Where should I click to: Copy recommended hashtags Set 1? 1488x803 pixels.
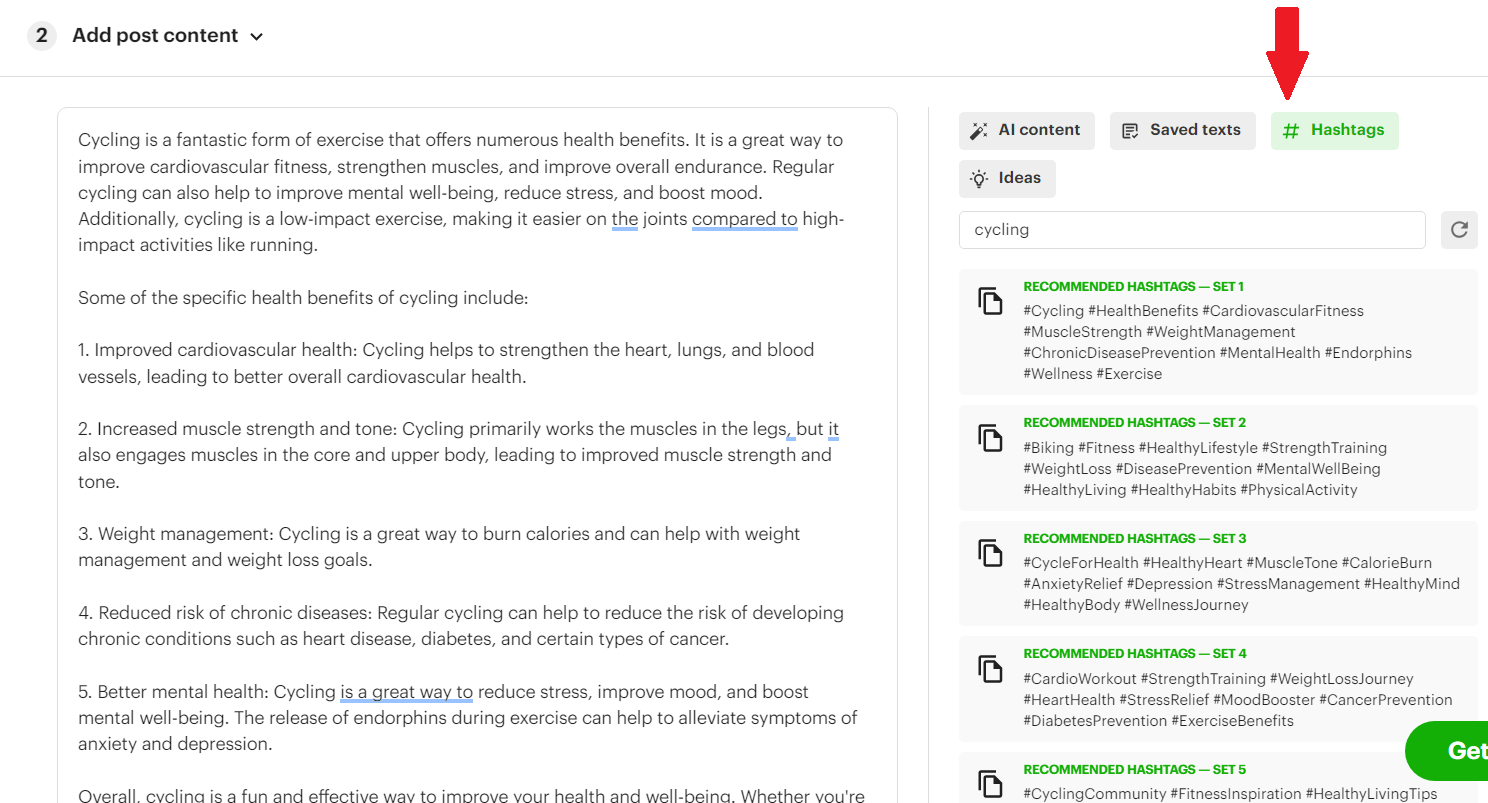pos(990,301)
